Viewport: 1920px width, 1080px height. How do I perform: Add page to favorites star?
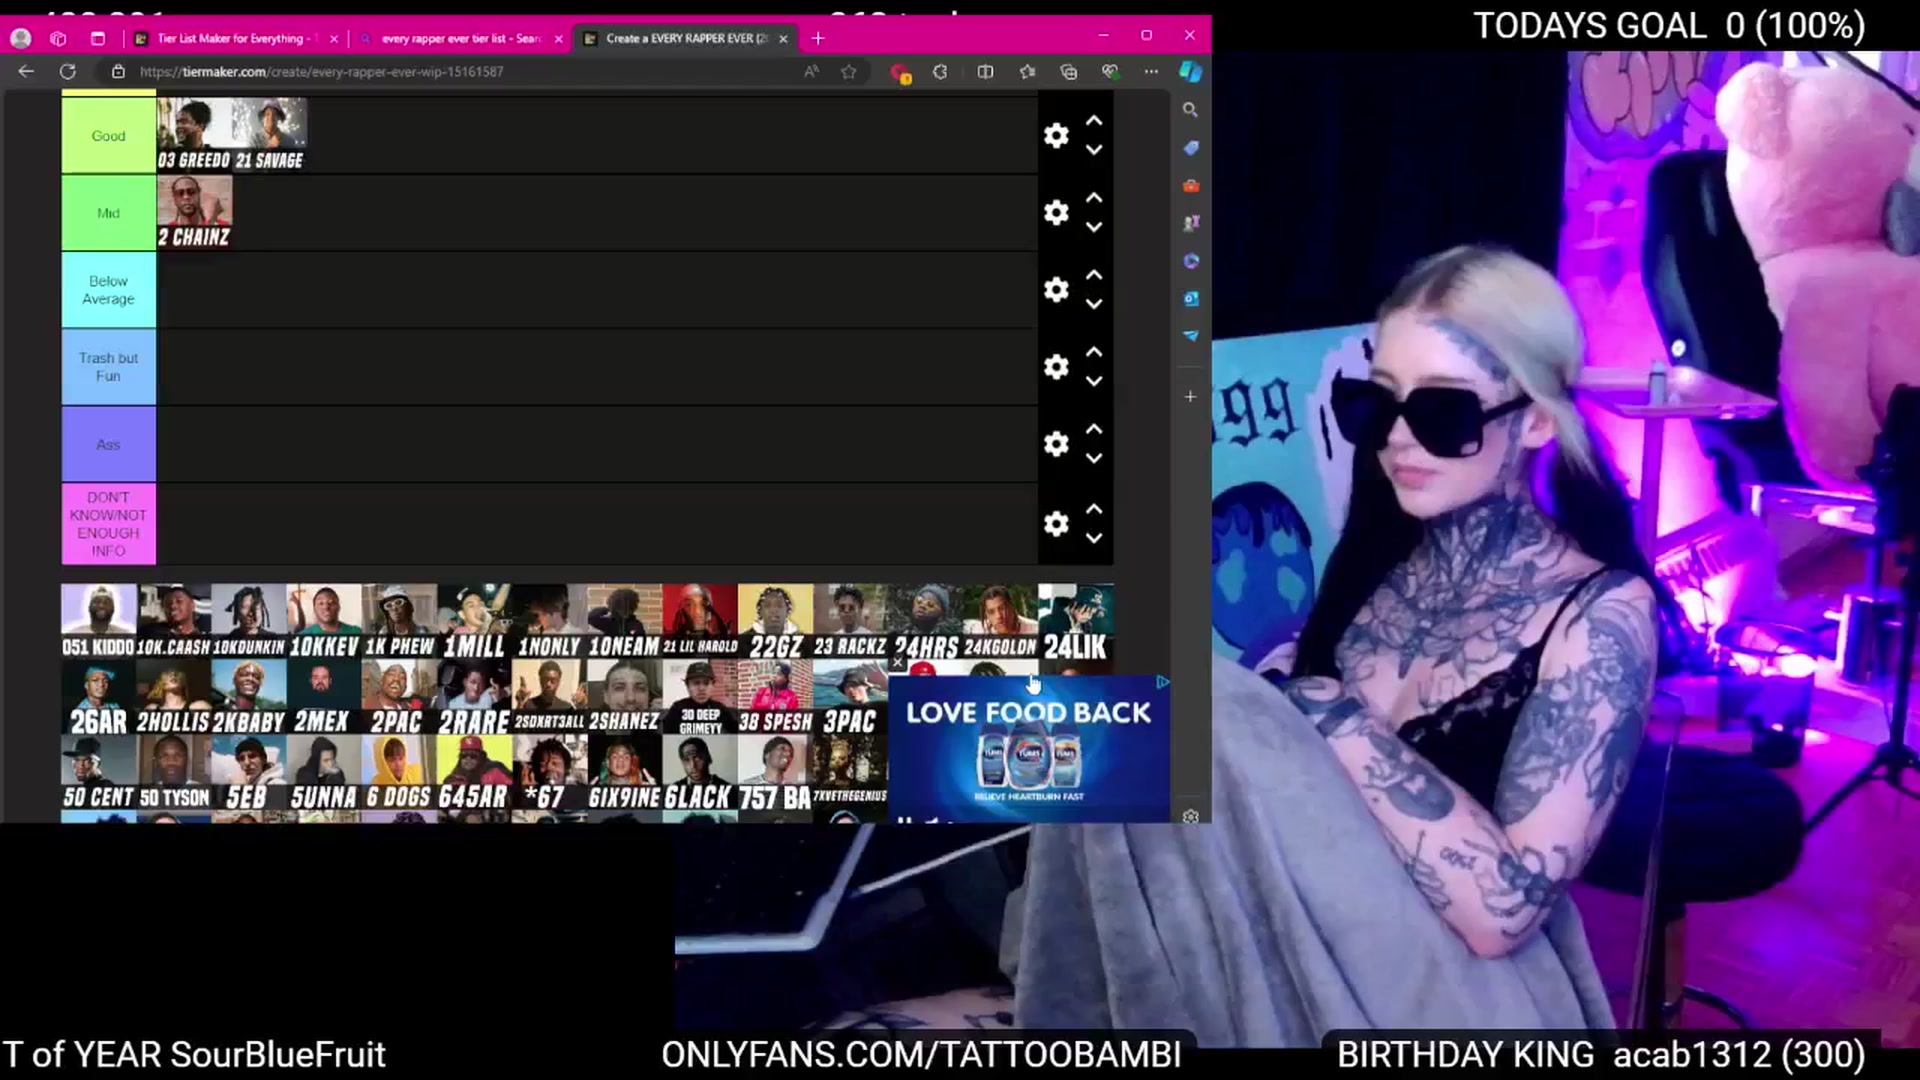click(x=849, y=71)
